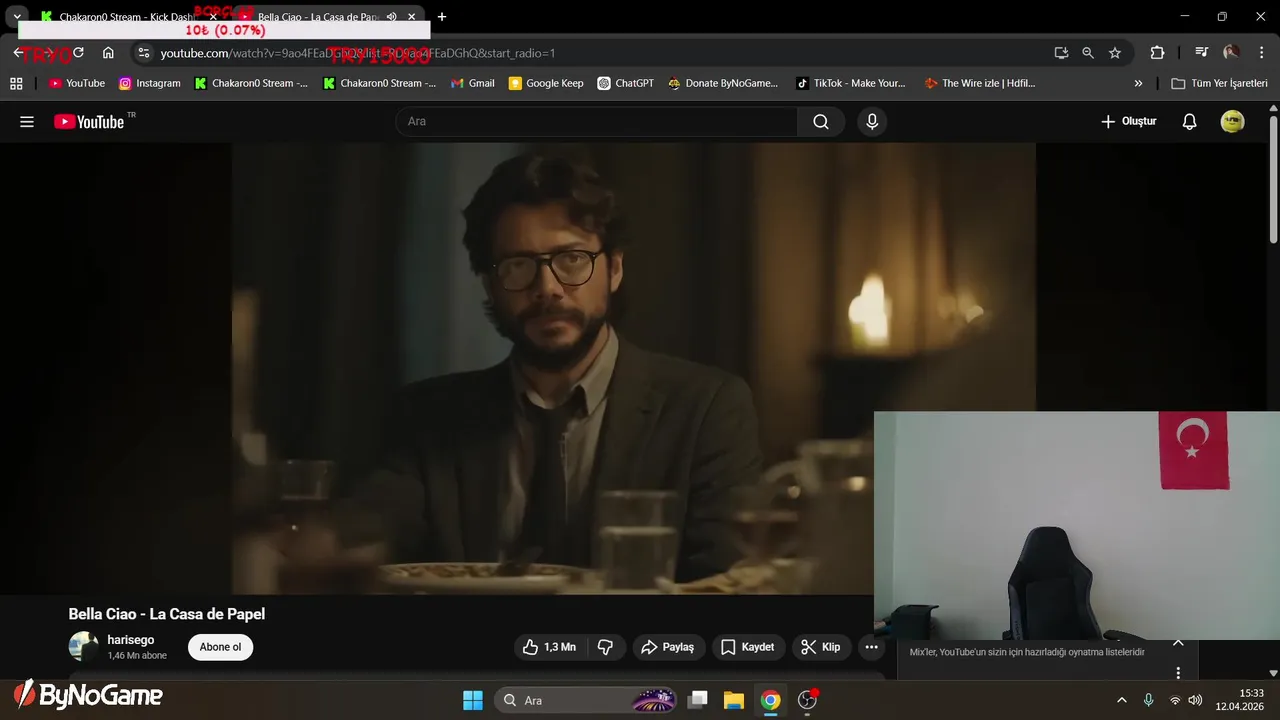Share the video using Paylaş

coord(667,647)
